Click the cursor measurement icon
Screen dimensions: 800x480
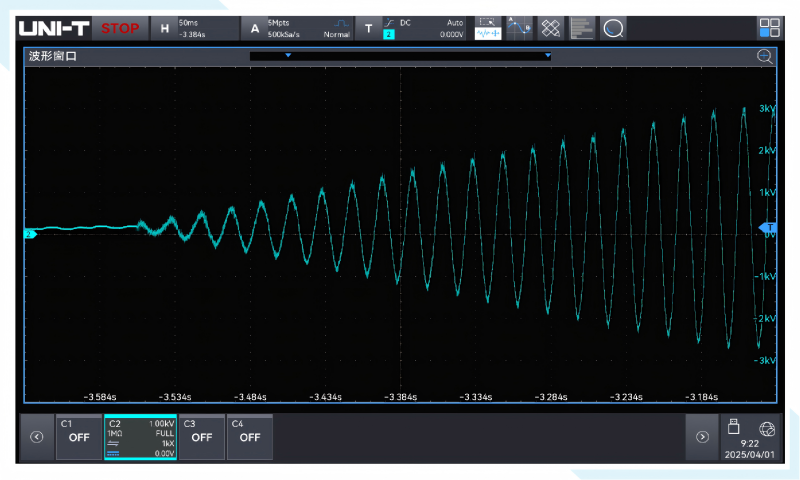pyautogui.click(x=519, y=28)
